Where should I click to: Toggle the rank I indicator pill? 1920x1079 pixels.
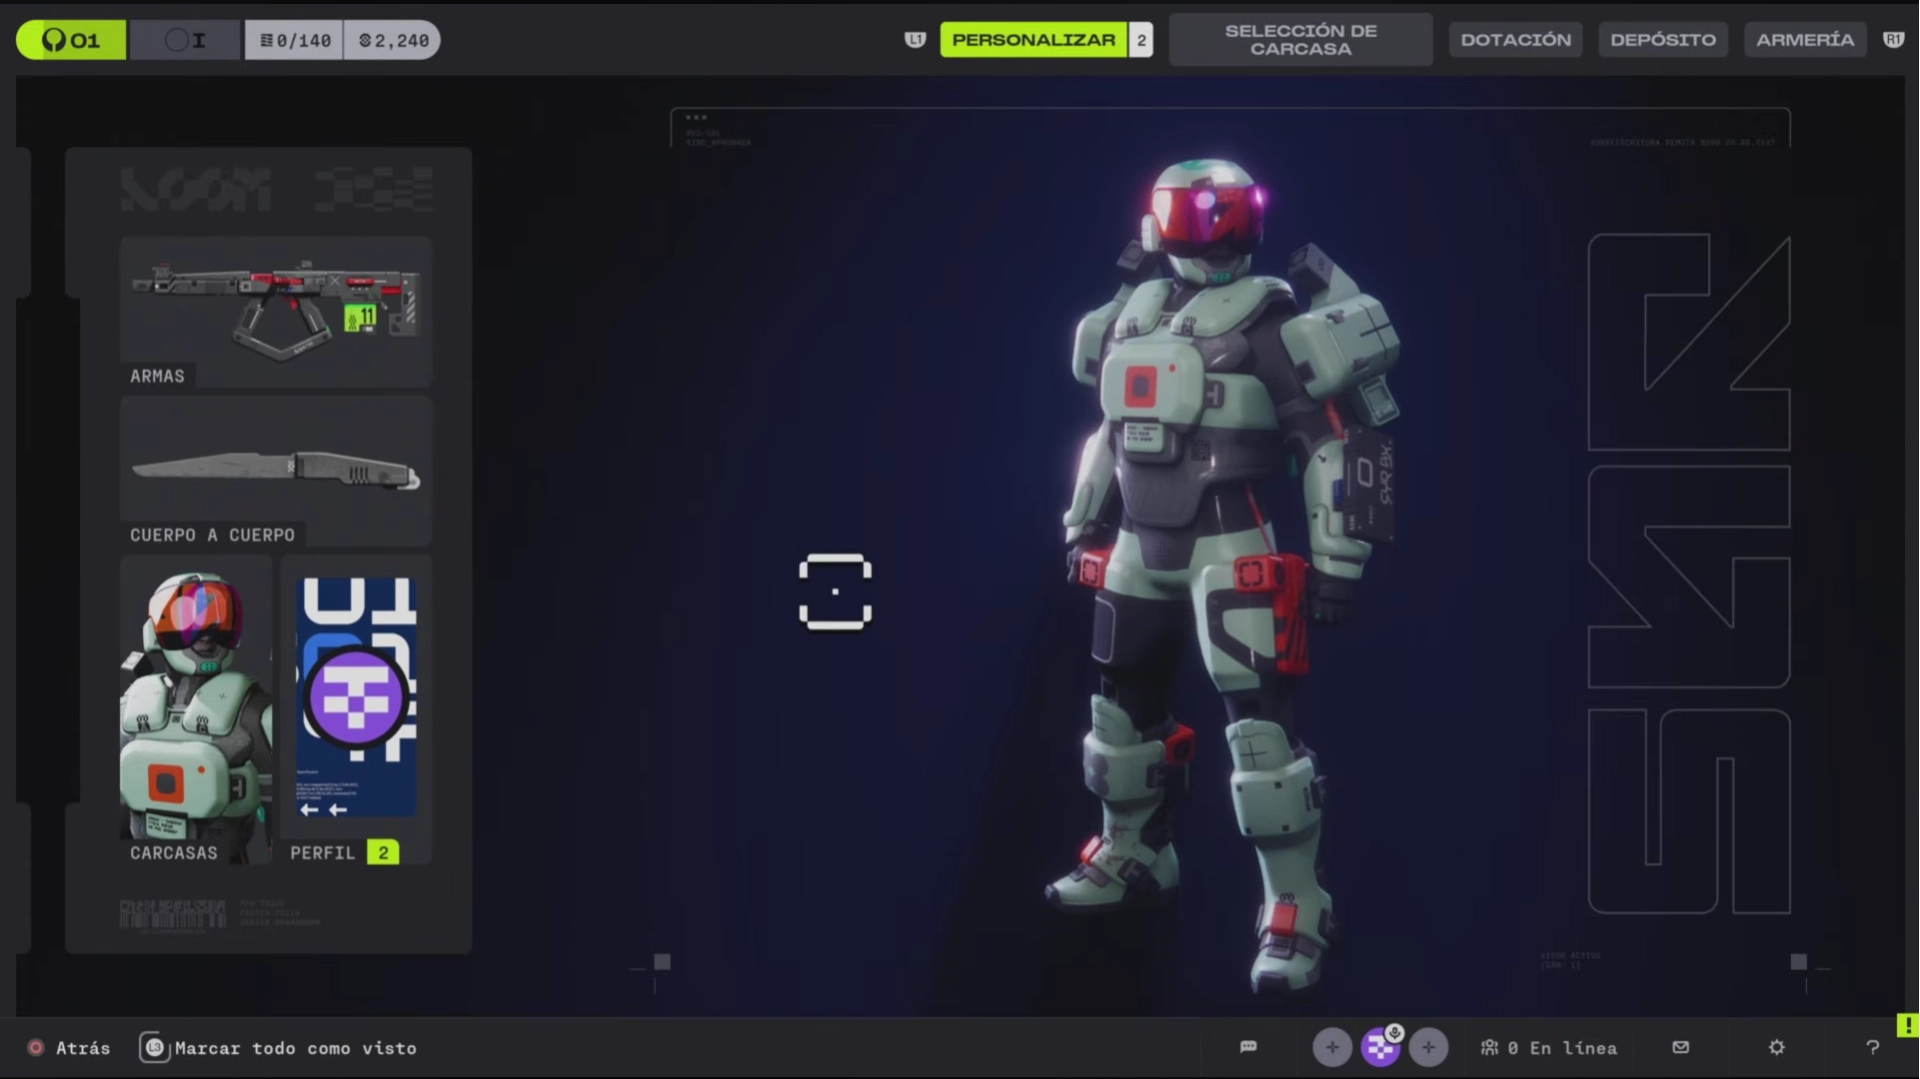(x=185, y=40)
